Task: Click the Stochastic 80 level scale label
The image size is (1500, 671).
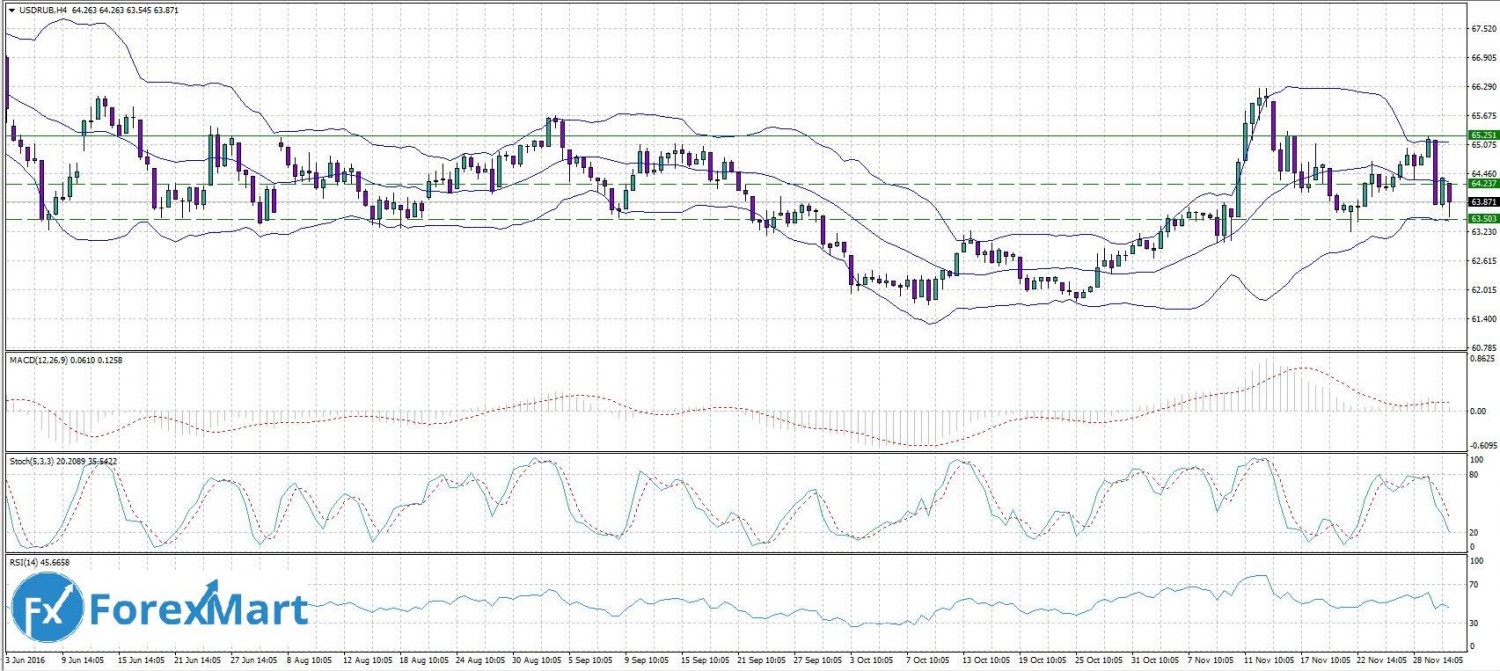Action: (x=1474, y=474)
